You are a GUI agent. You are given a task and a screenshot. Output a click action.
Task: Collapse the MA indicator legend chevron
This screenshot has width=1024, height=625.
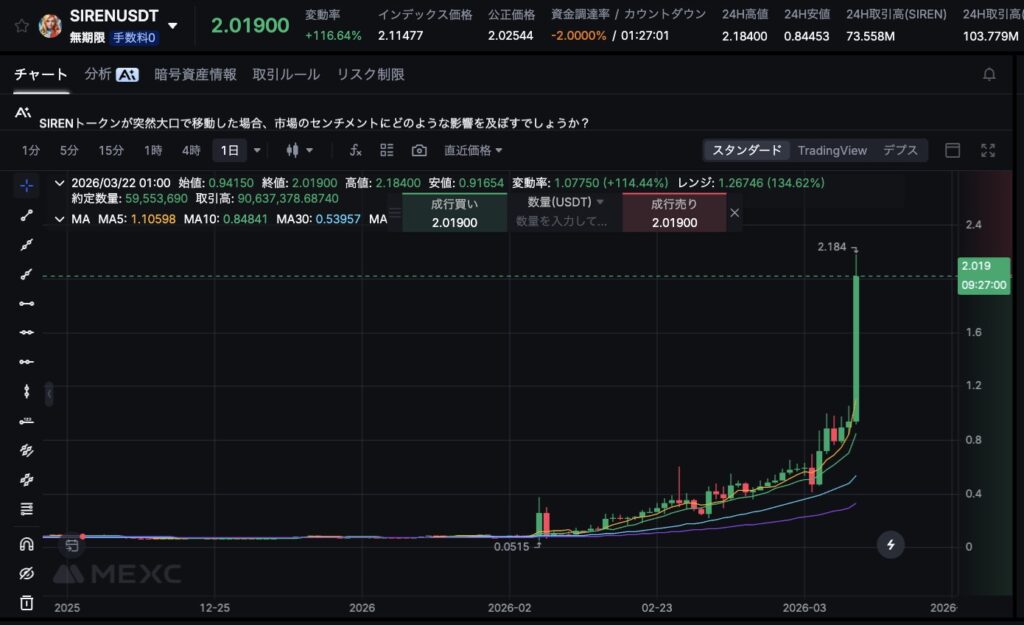[60, 219]
